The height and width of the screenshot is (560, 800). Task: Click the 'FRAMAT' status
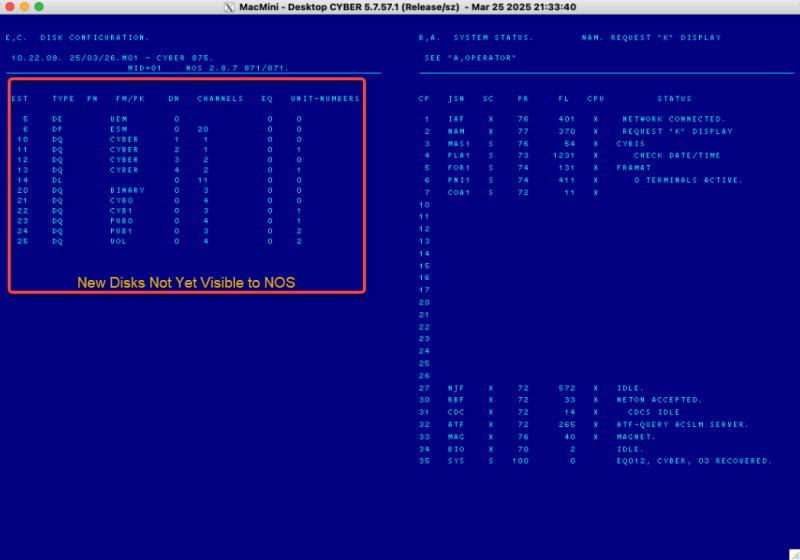coord(634,168)
